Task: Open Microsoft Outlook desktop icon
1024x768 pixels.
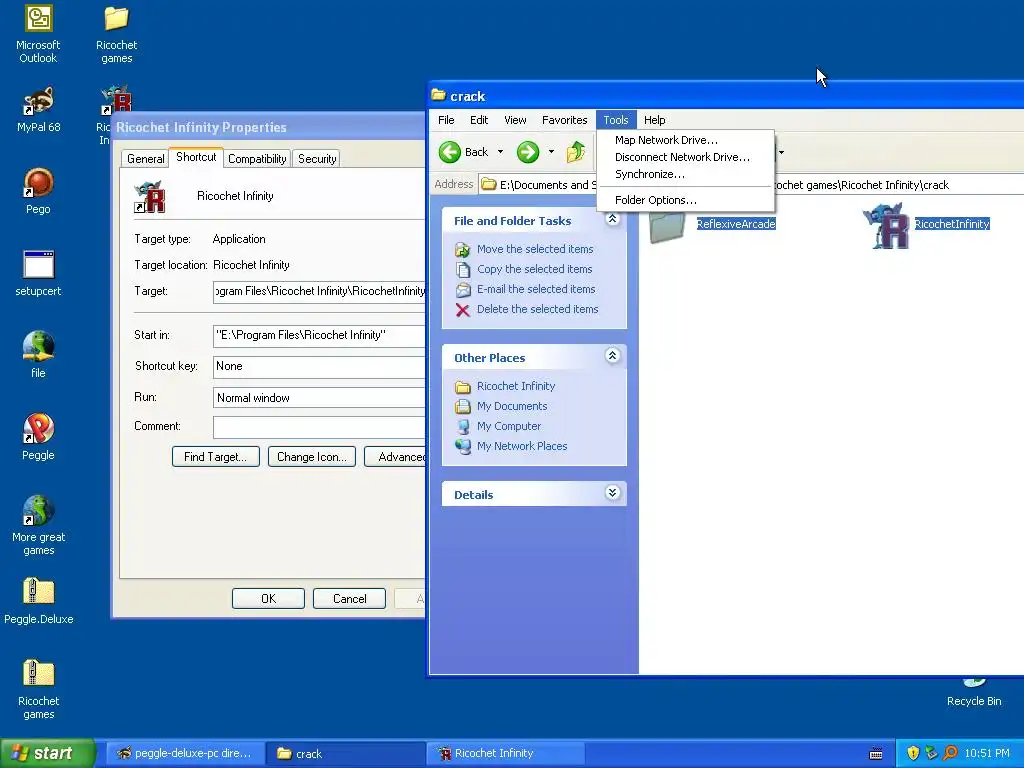Action: (x=38, y=33)
